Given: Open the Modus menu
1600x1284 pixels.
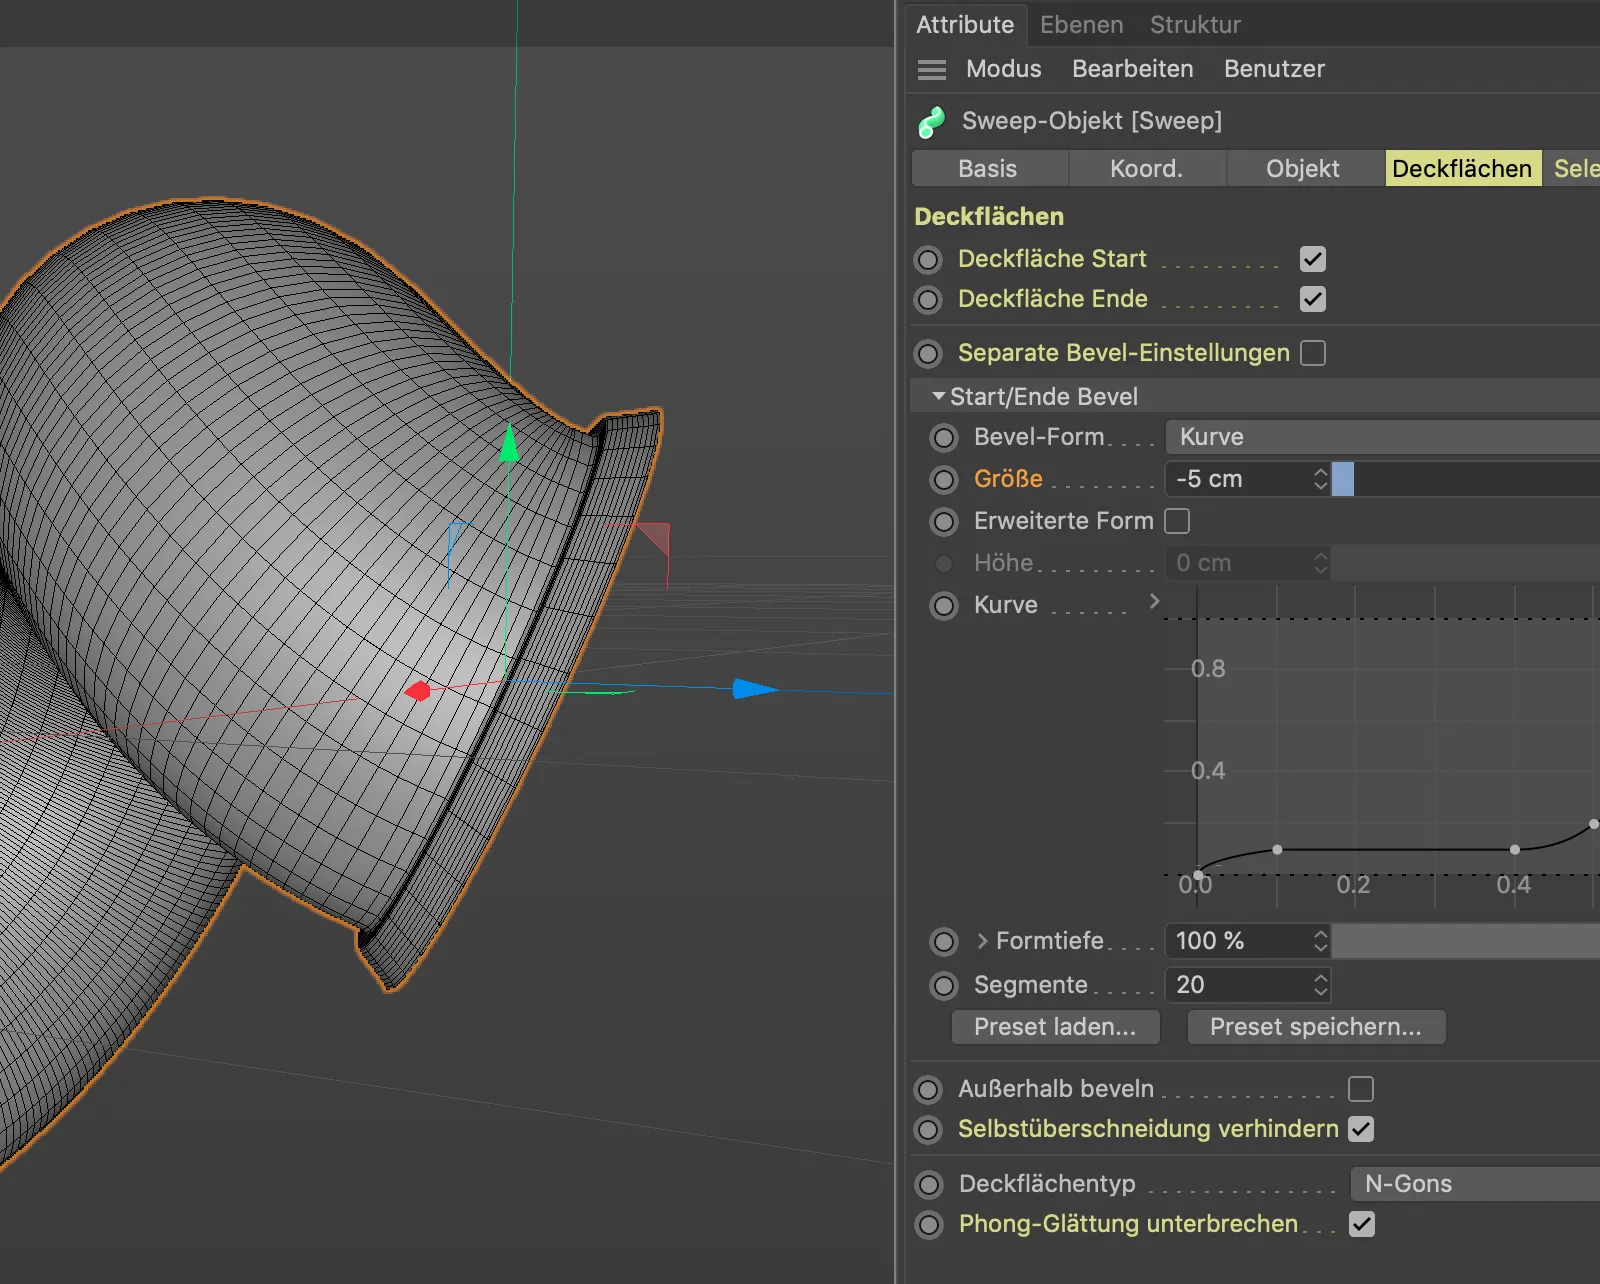Looking at the screenshot, I should 1003,69.
